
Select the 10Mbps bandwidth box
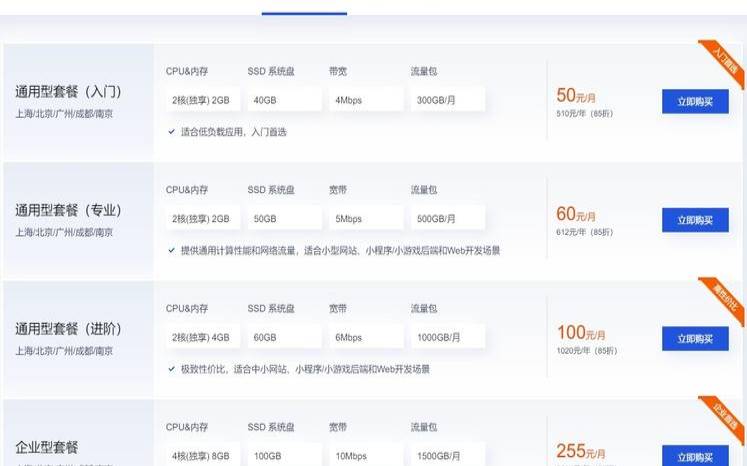[x=366, y=455]
